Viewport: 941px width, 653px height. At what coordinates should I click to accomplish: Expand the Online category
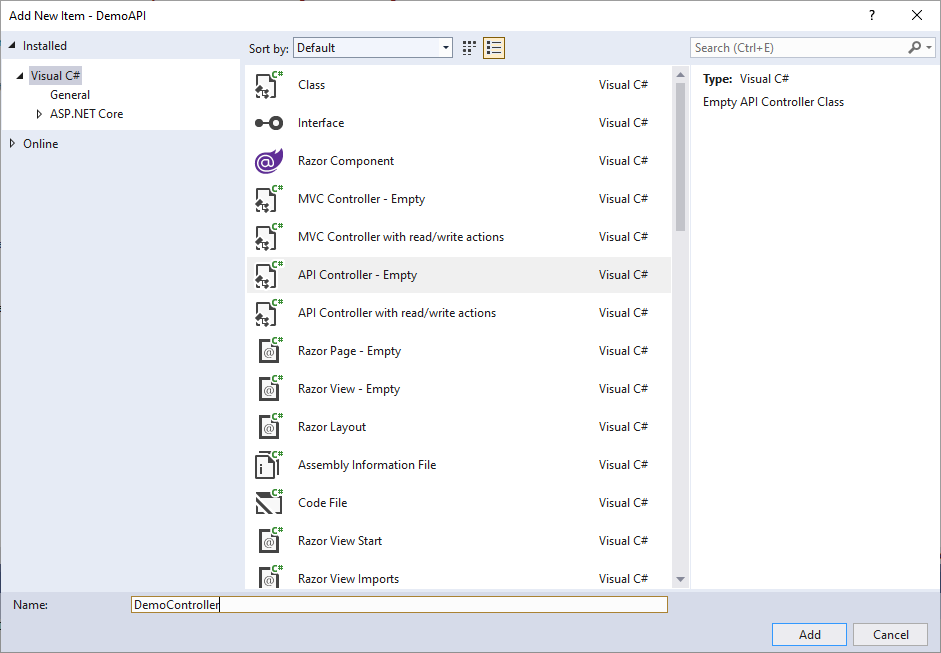pyautogui.click(x=12, y=144)
